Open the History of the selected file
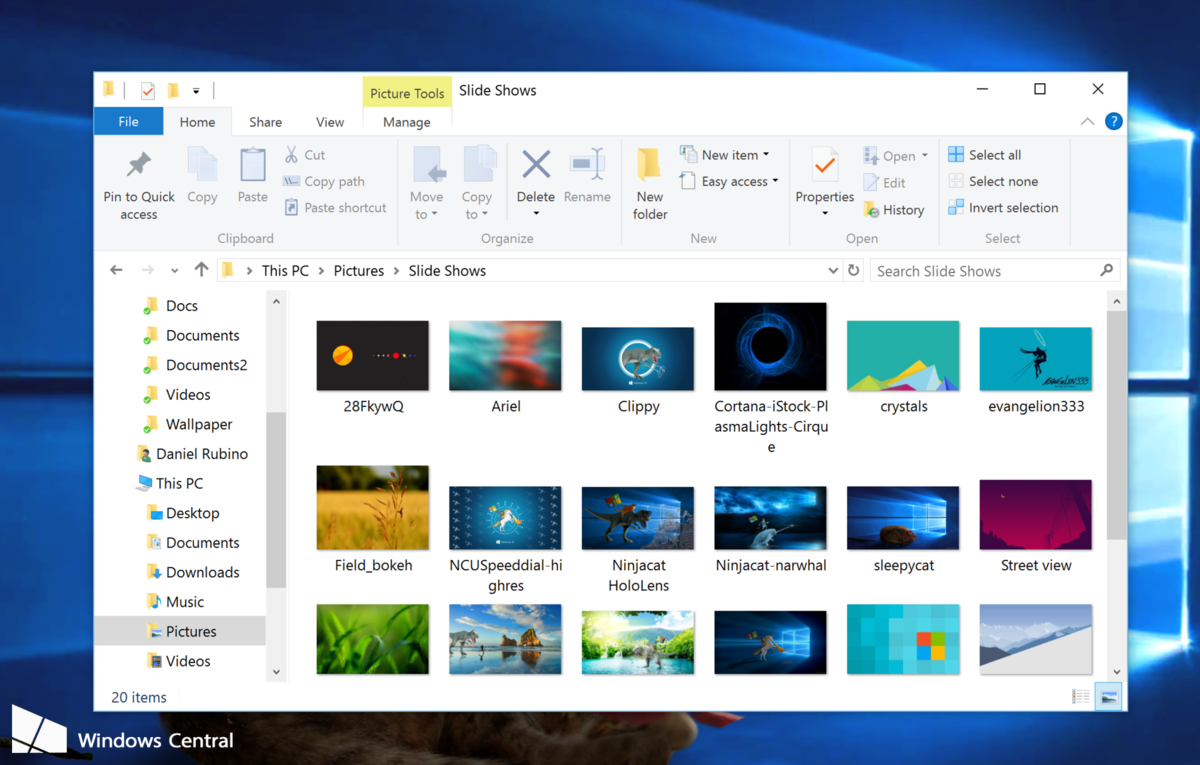The height and width of the screenshot is (765, 1200). tap(894, 209)
